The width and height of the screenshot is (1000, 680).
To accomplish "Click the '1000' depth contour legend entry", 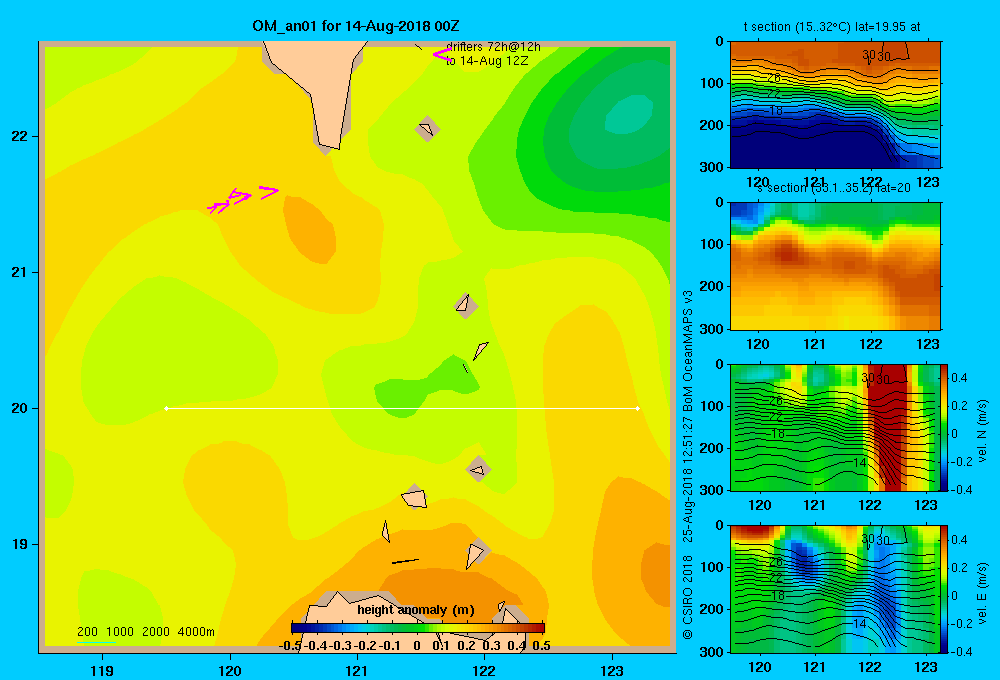I will point(119,632).
